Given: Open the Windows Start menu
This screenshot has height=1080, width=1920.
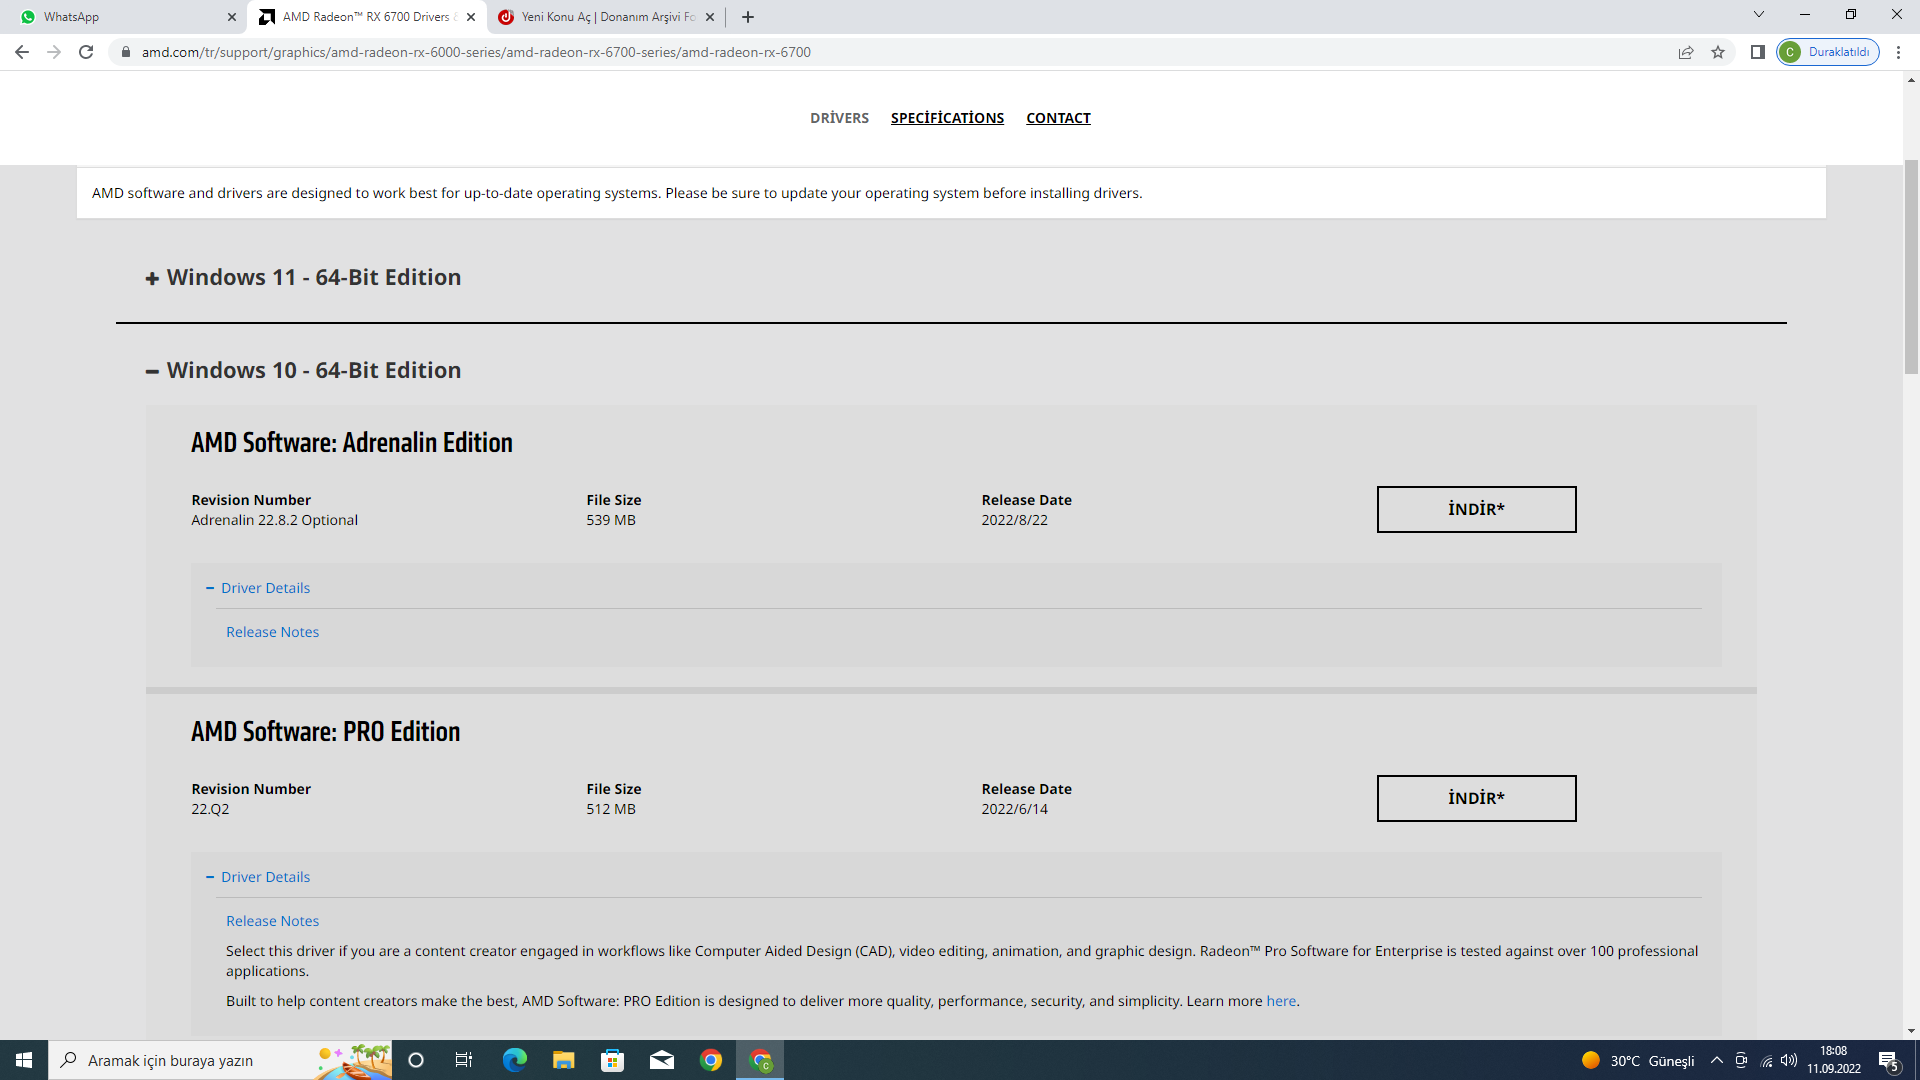Looking at the screenshot, I should pyautogui.click(x=24, y=1060).
